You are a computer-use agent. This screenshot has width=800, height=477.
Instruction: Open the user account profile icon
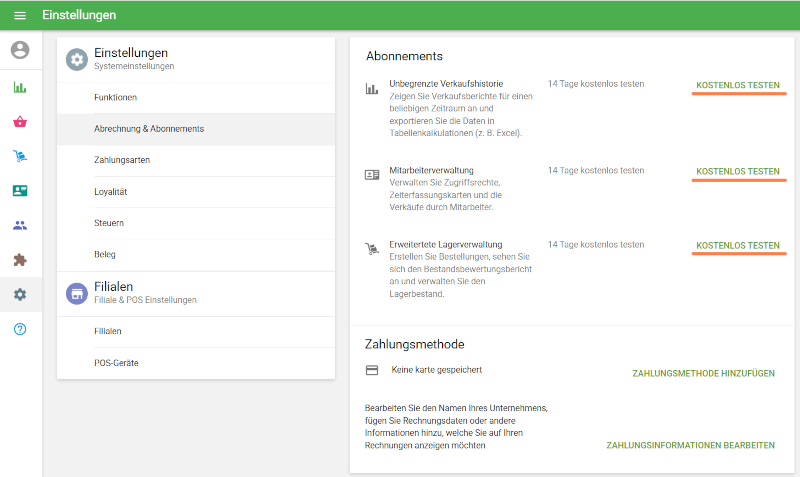click(x=20, y=50)
